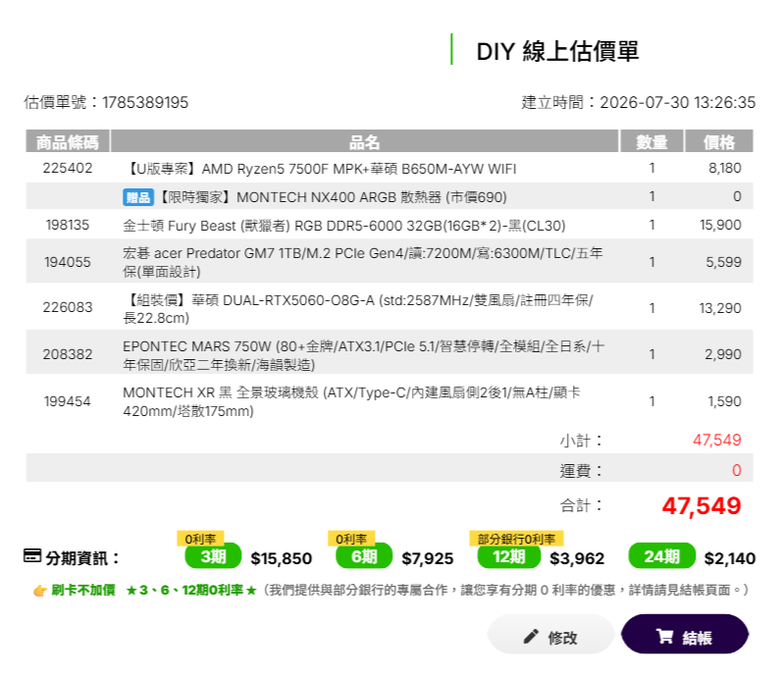The width and height of the screenshot is (780, 678).
Task: Click the 價格 column header
Action: point(719,142)
